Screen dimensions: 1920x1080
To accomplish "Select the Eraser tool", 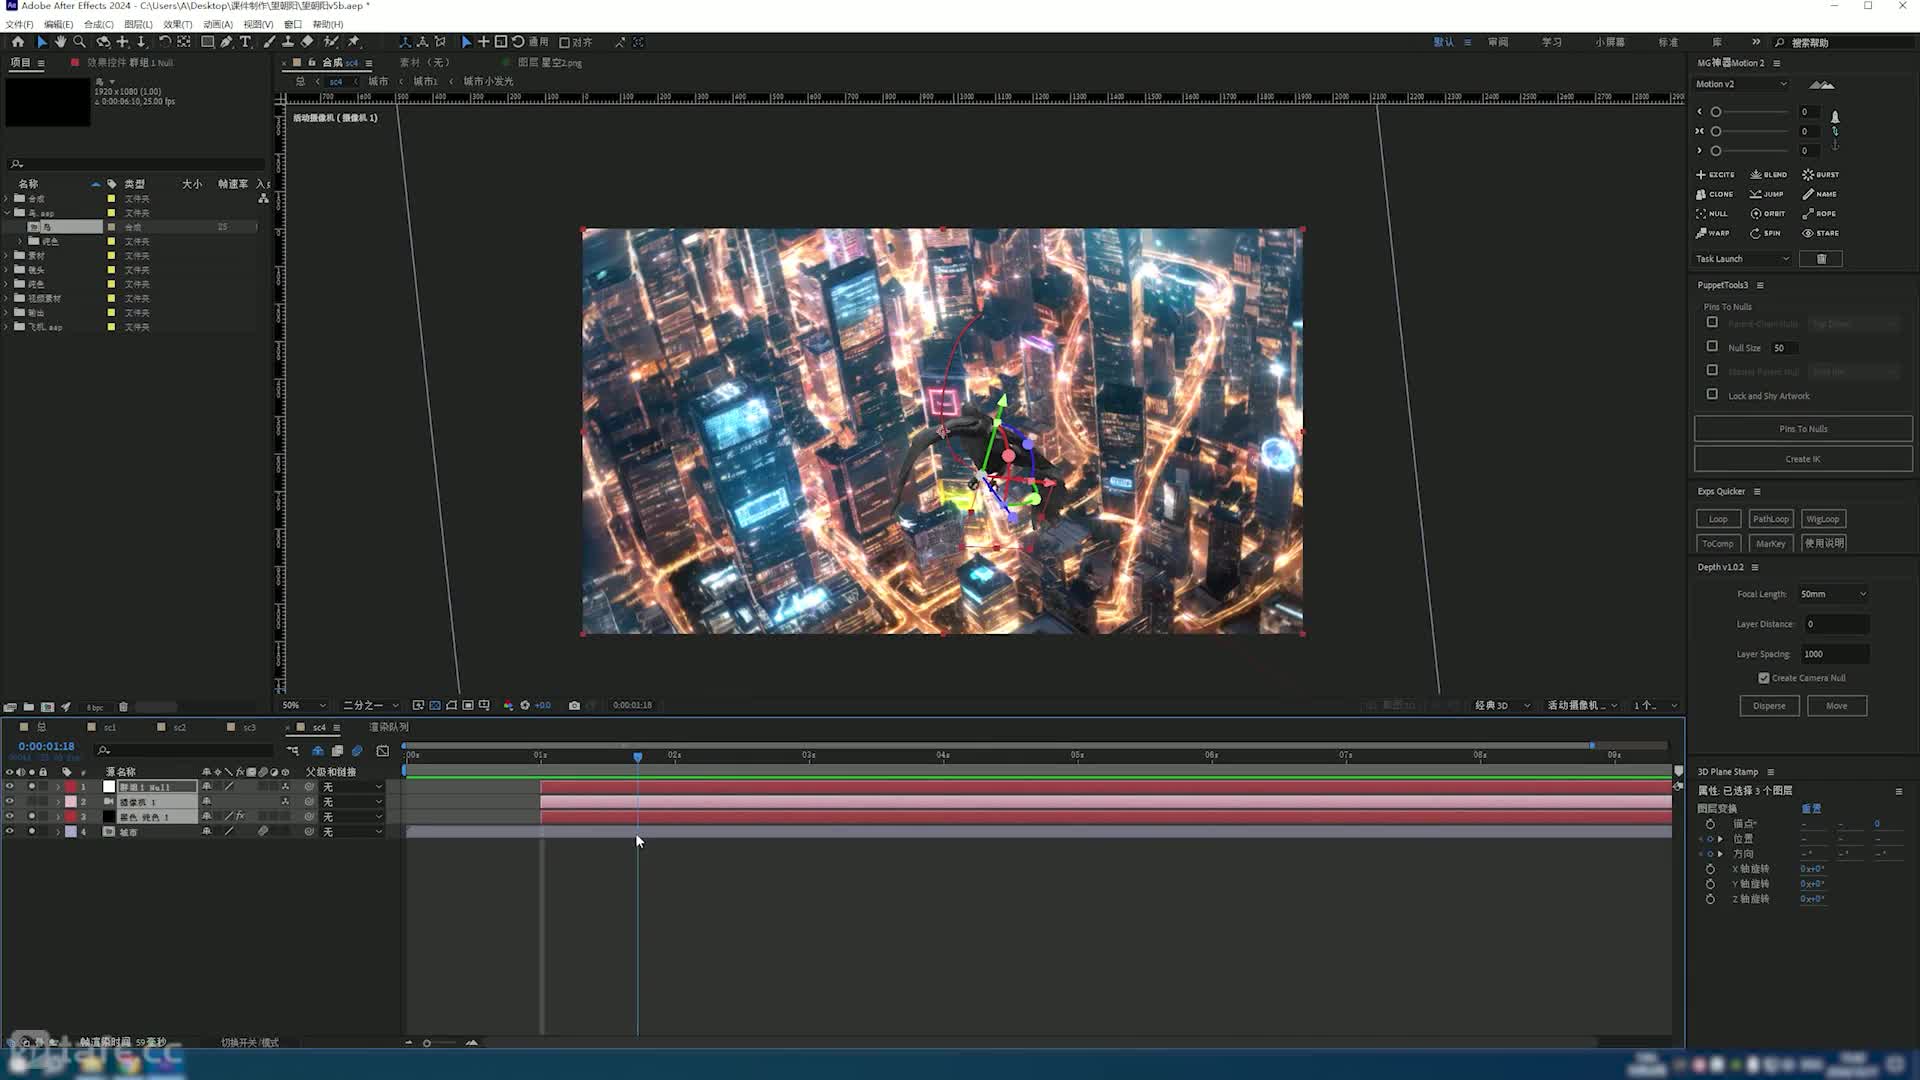I will [307, 42].
